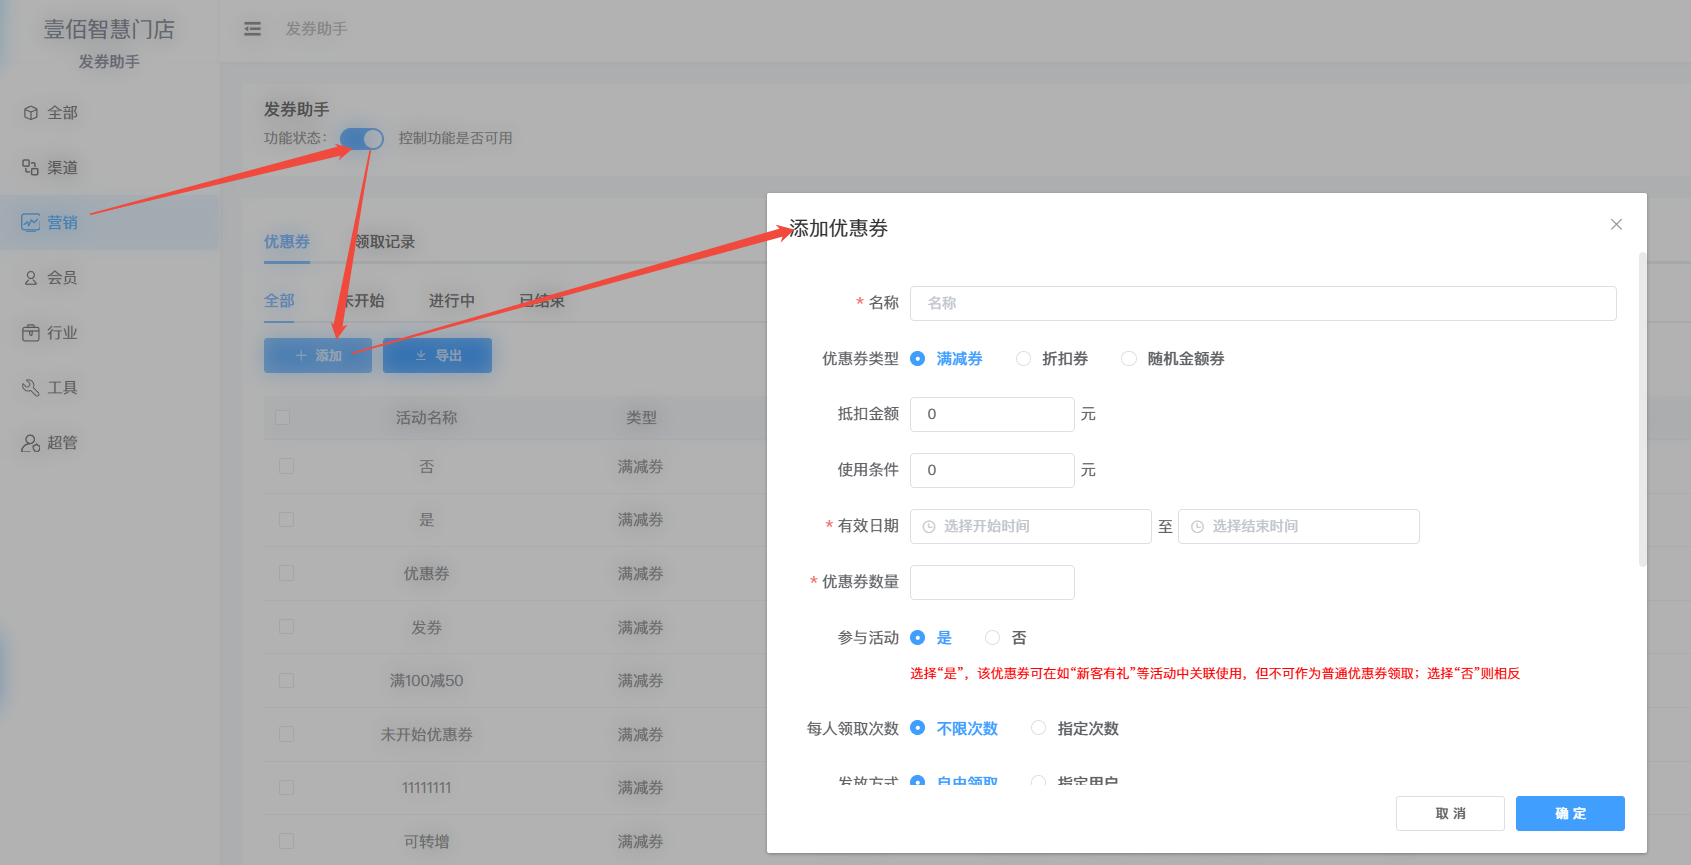Click the 全部 cube icon in sidebar
1691x865 pixels.
click(x=31, y=113)
